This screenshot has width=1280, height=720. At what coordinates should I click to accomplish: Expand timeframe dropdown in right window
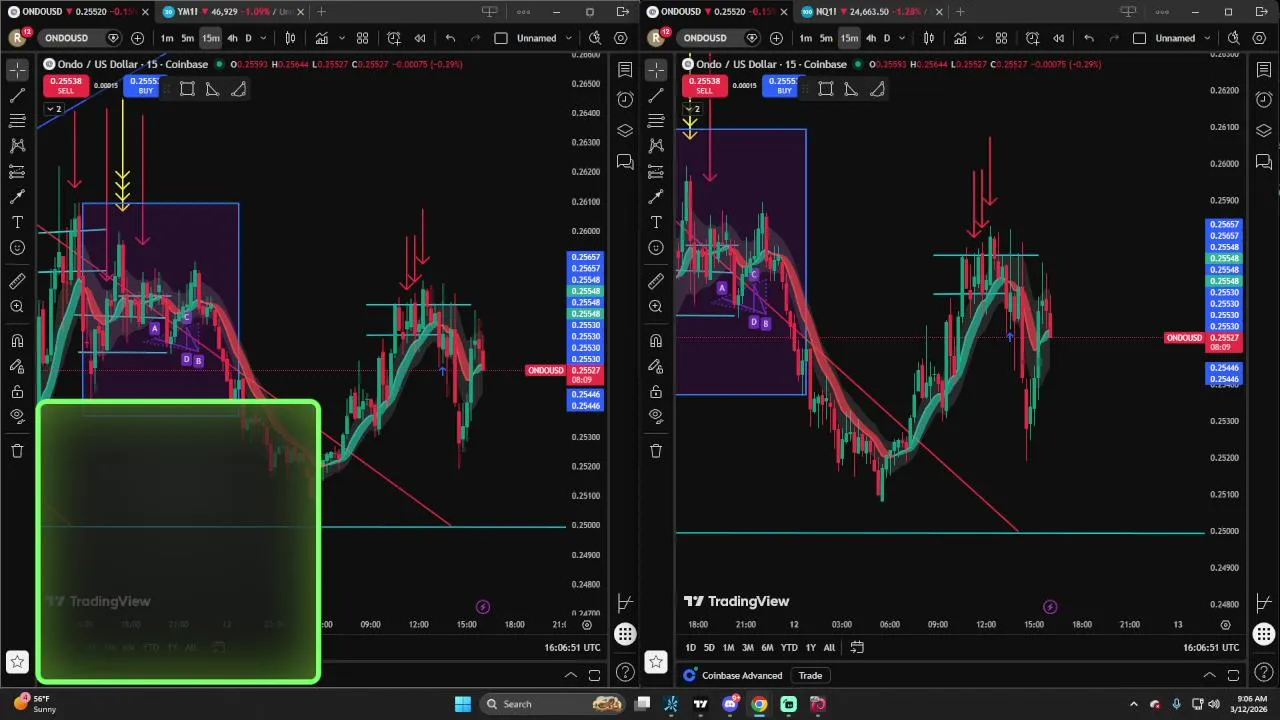coord(903,38)
